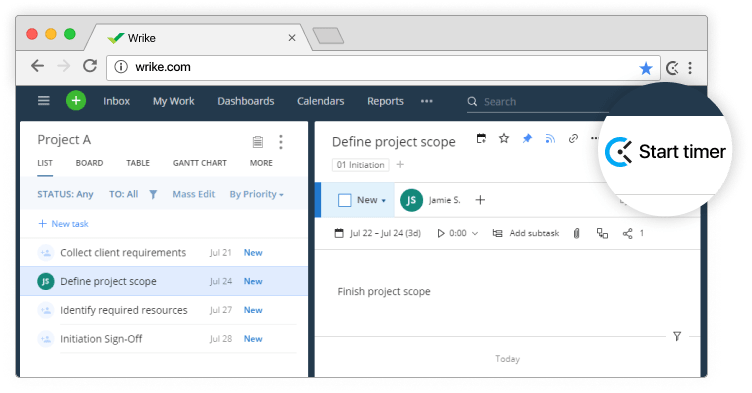Open the Clockify extension in browser toolbar
The image size is (752, 393).
(x=672, y=68)
